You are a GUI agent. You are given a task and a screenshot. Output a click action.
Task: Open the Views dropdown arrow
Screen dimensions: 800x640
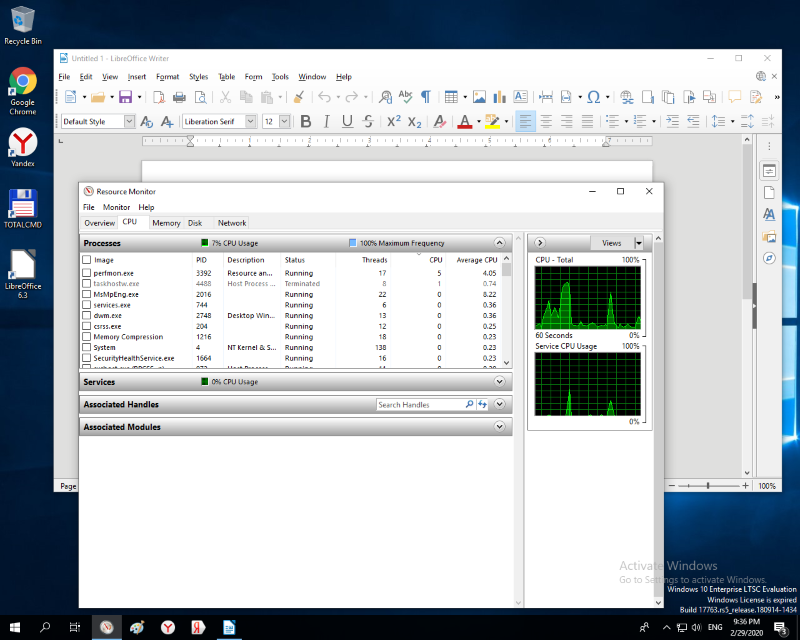click(x=638, y=243)
